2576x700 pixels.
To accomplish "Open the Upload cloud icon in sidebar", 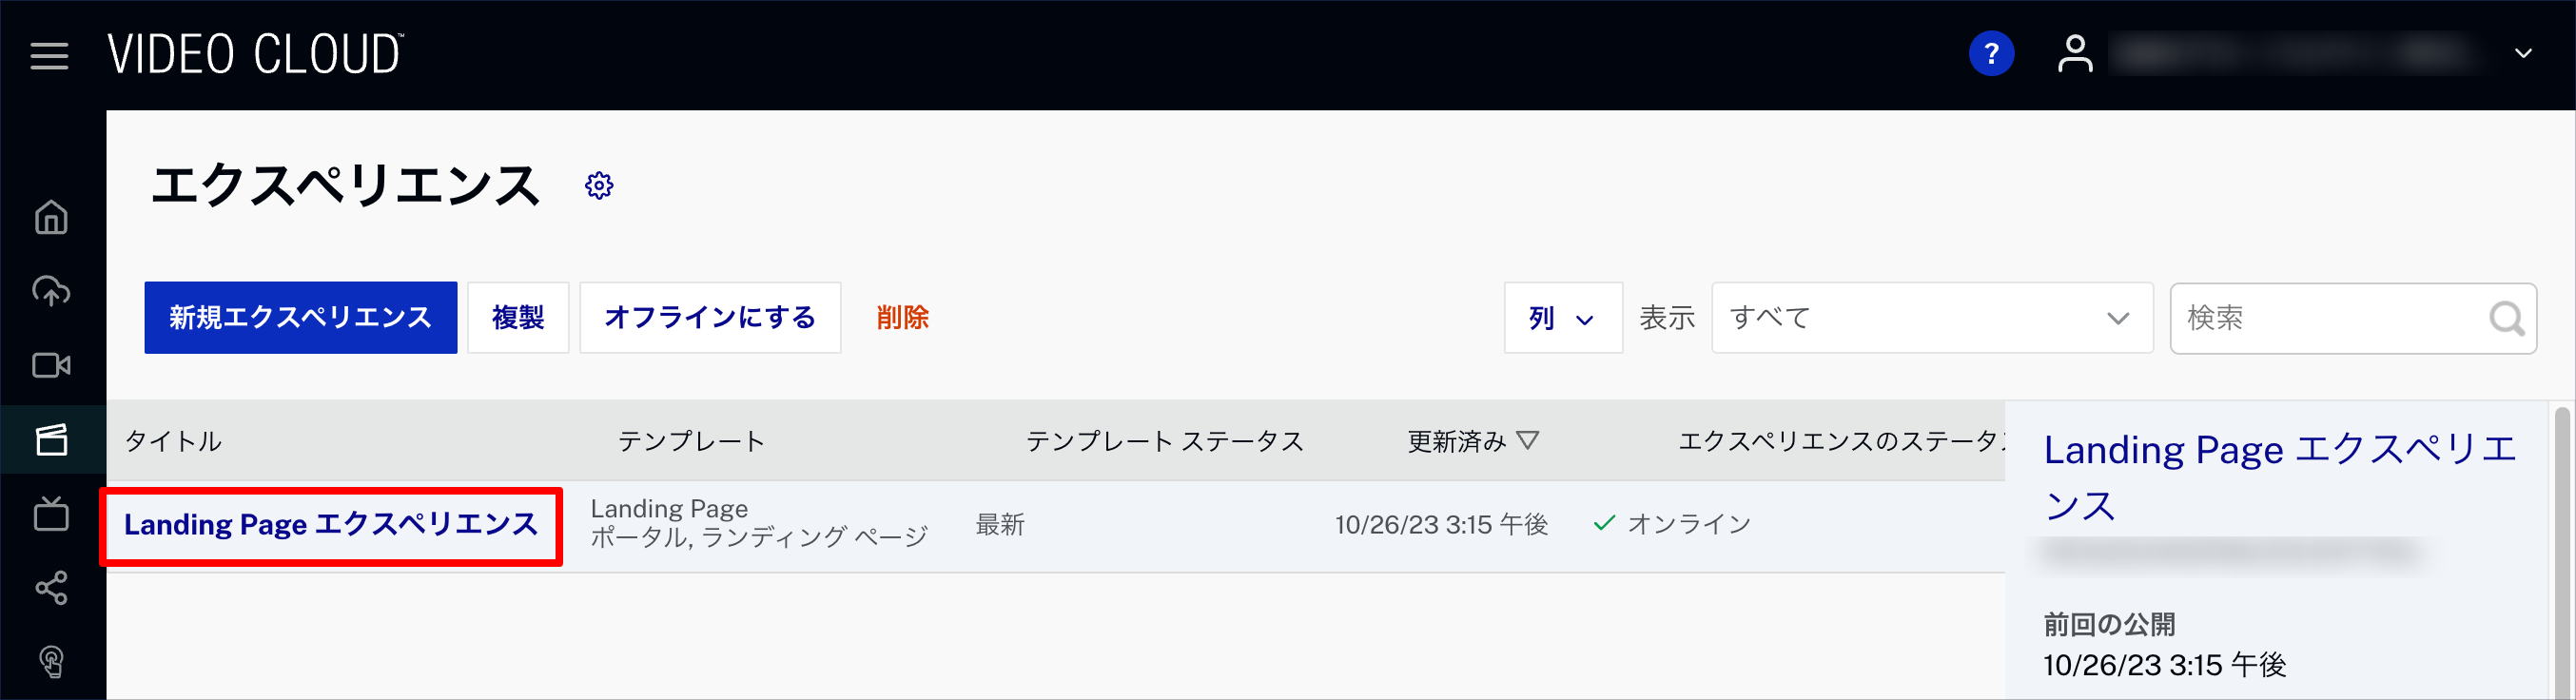I will tap(51, 291).
